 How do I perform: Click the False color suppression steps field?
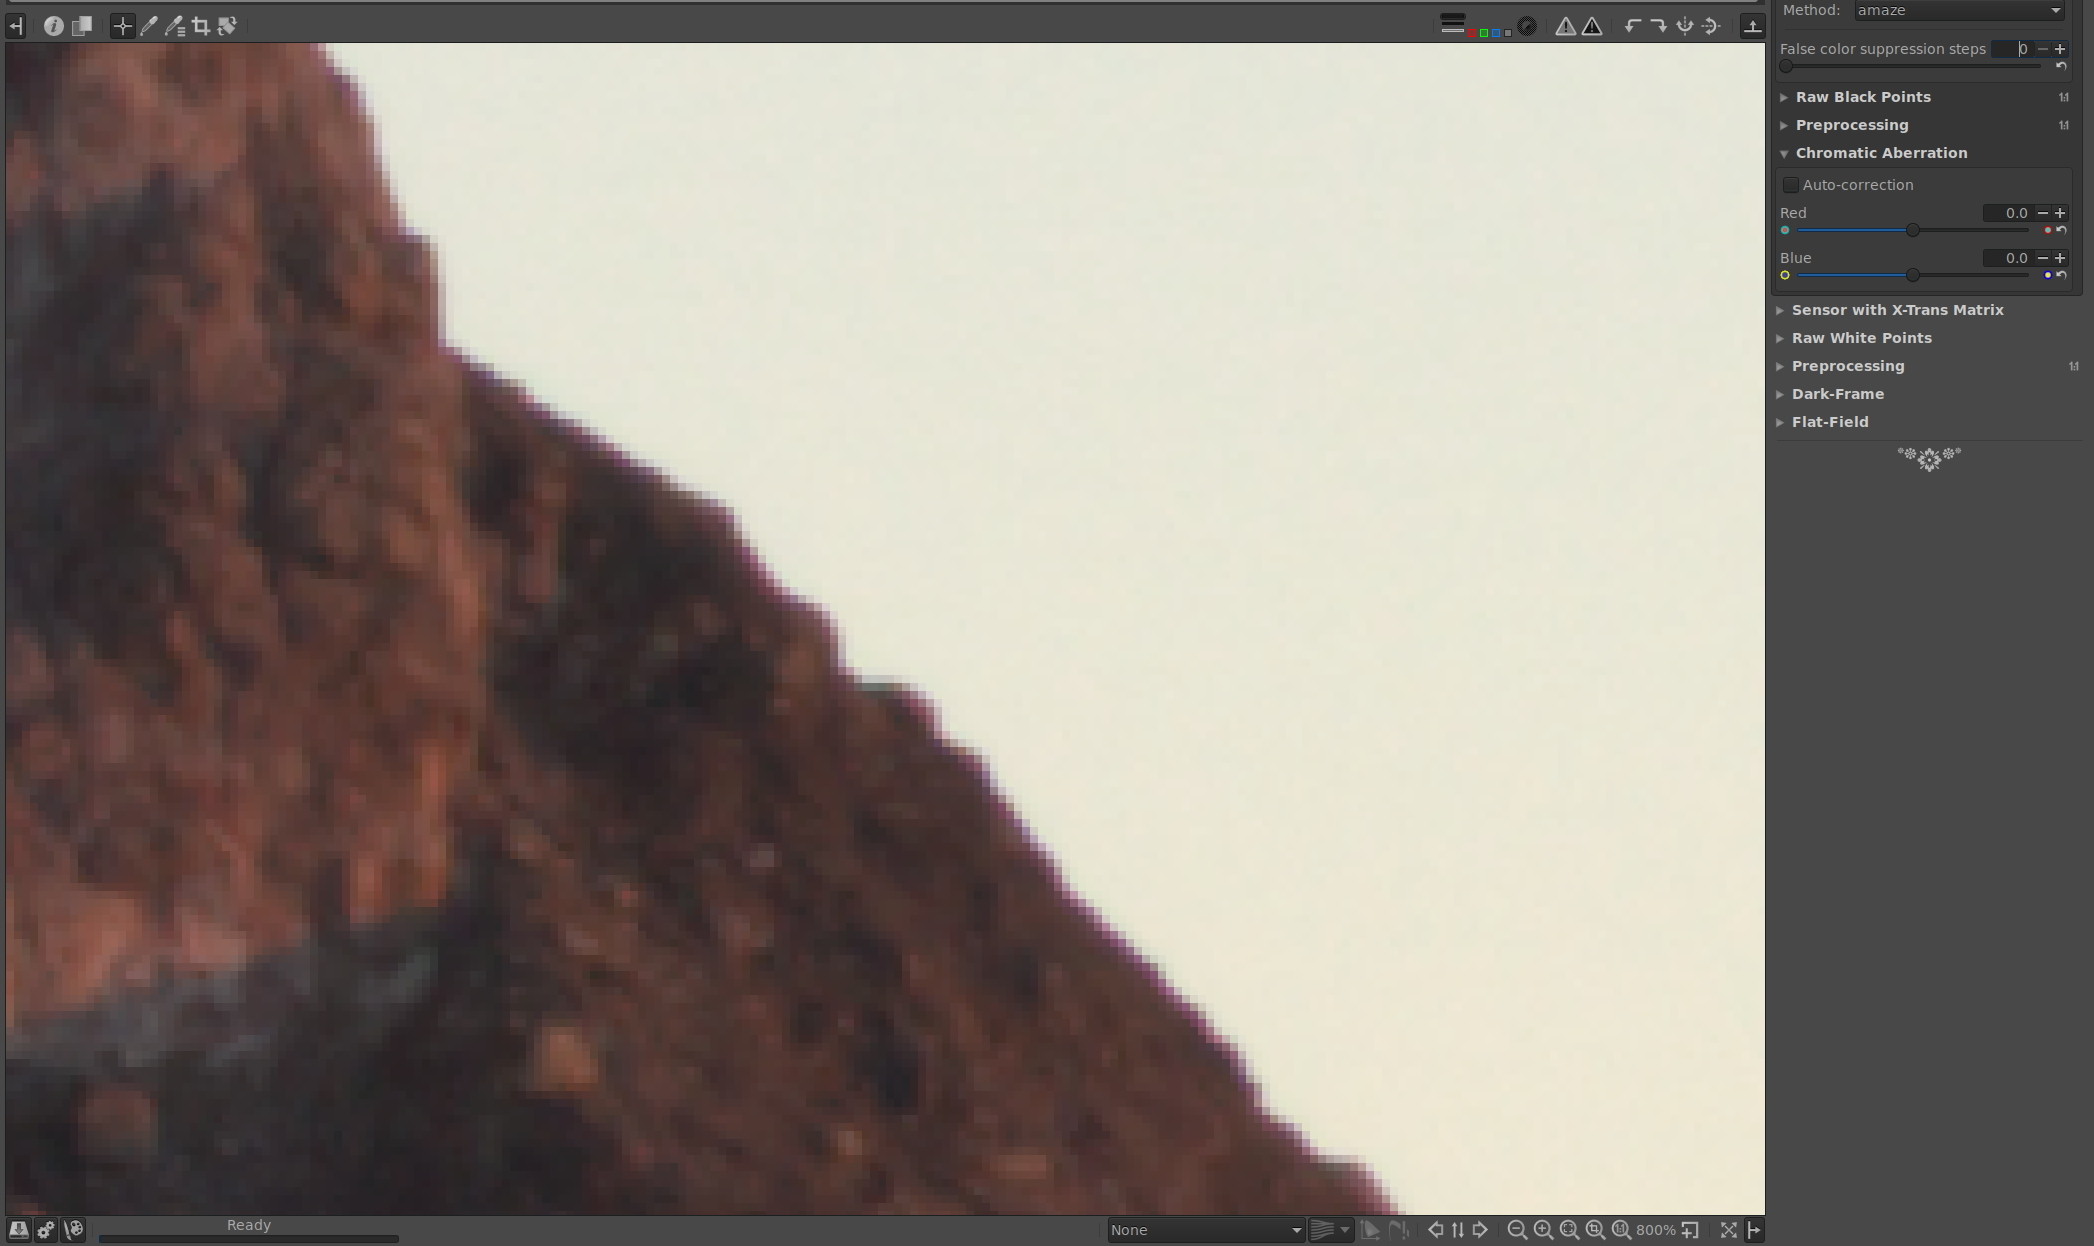[x=2011, y=49]
